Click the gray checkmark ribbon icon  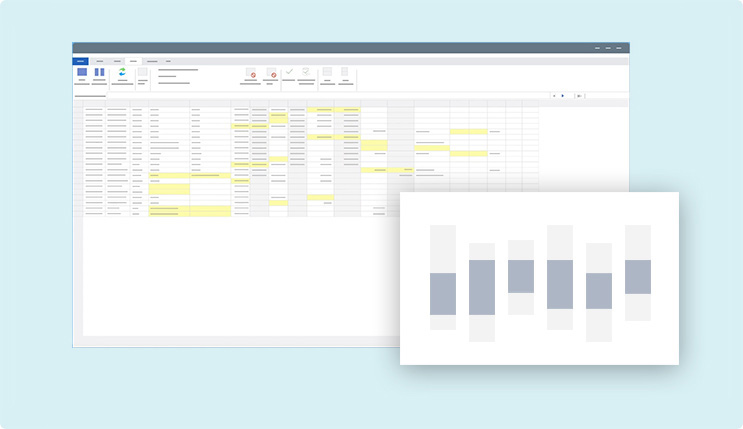pos(289,72)
